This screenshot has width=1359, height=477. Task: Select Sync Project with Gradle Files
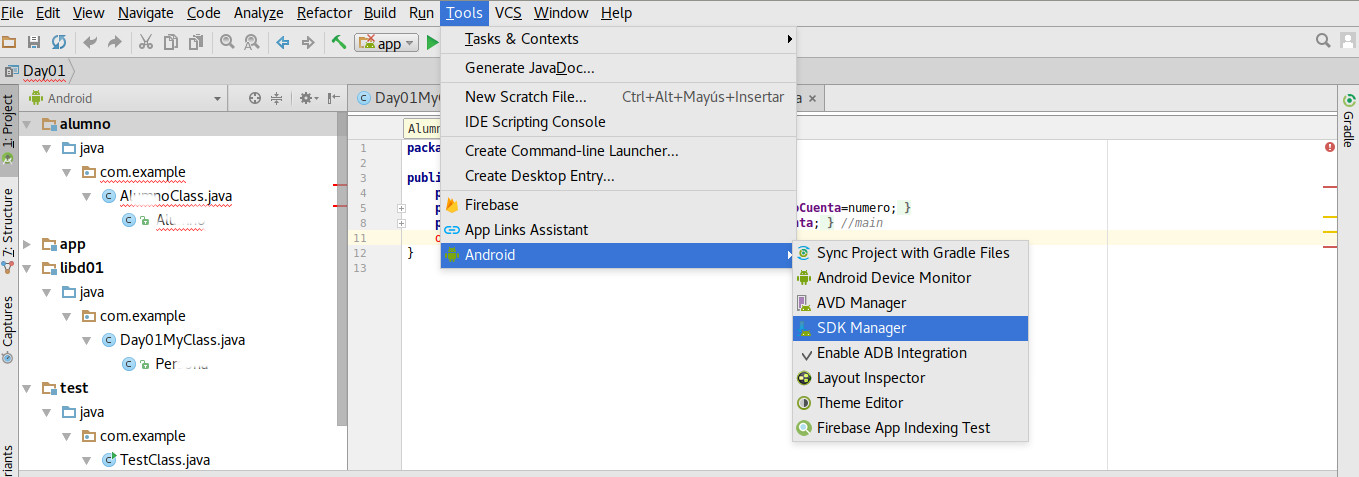(x=910, y=253)
